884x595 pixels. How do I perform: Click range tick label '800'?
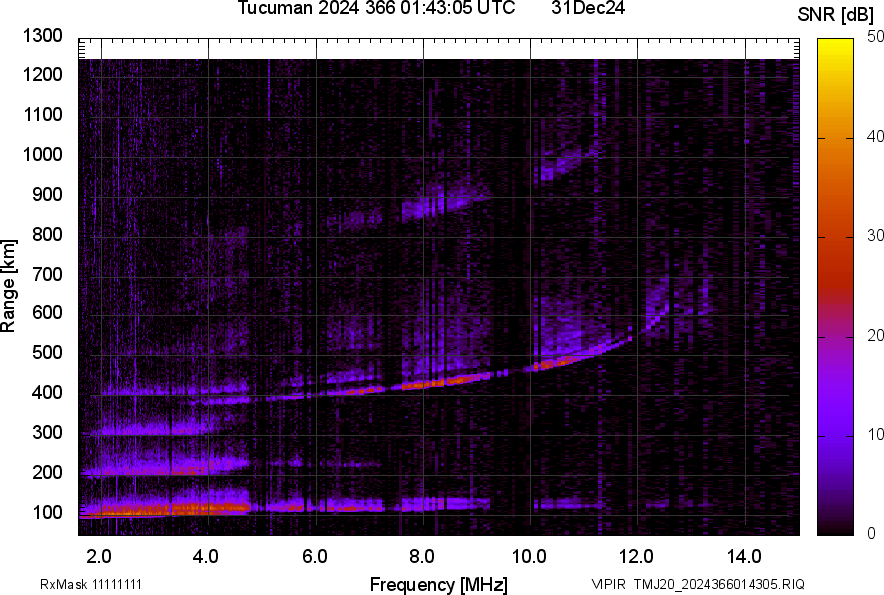pyautogui.click(x=47, y=234)
